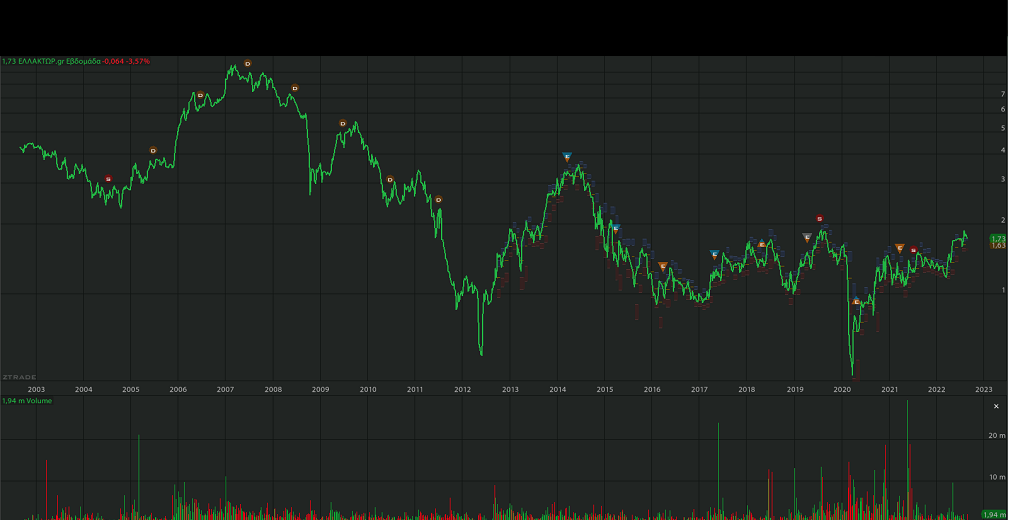Click the 2016 label on time axis
Image resolution: width=1009 pixels, height=520 pixels.
[x=653, y=389]
